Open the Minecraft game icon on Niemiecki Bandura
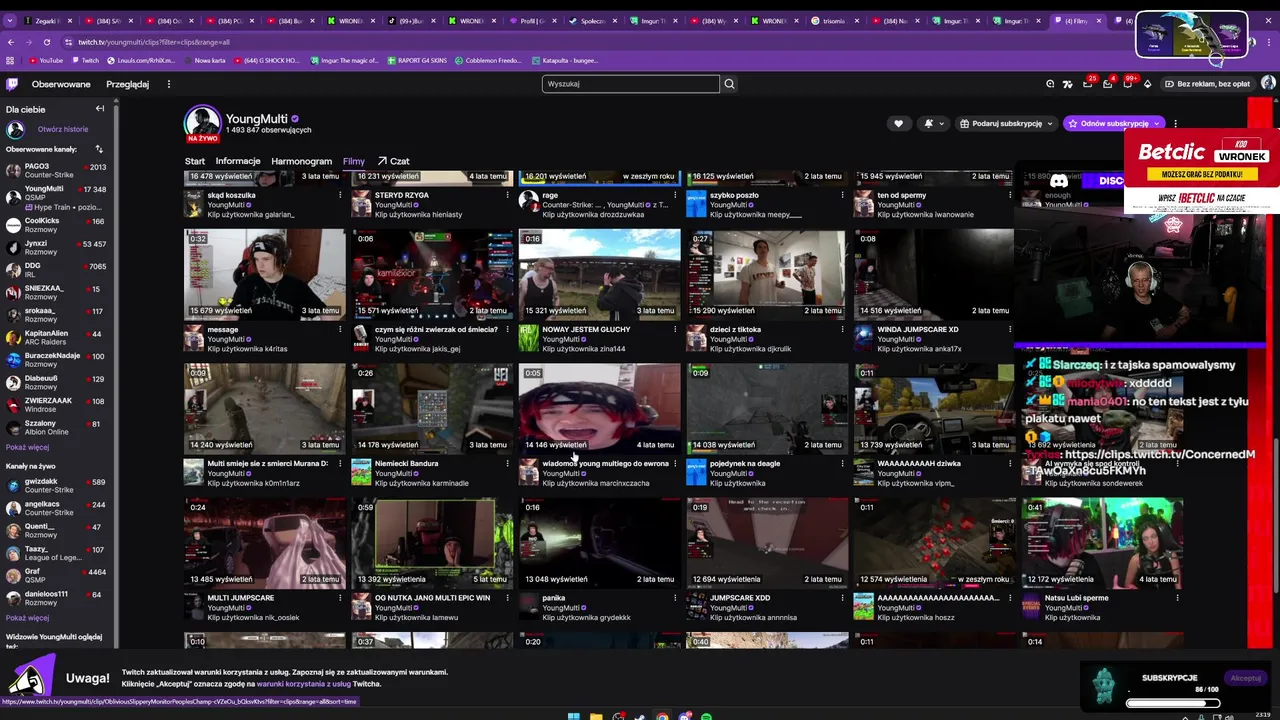This screenshot has height=720, width=1280. pos(361,472)
